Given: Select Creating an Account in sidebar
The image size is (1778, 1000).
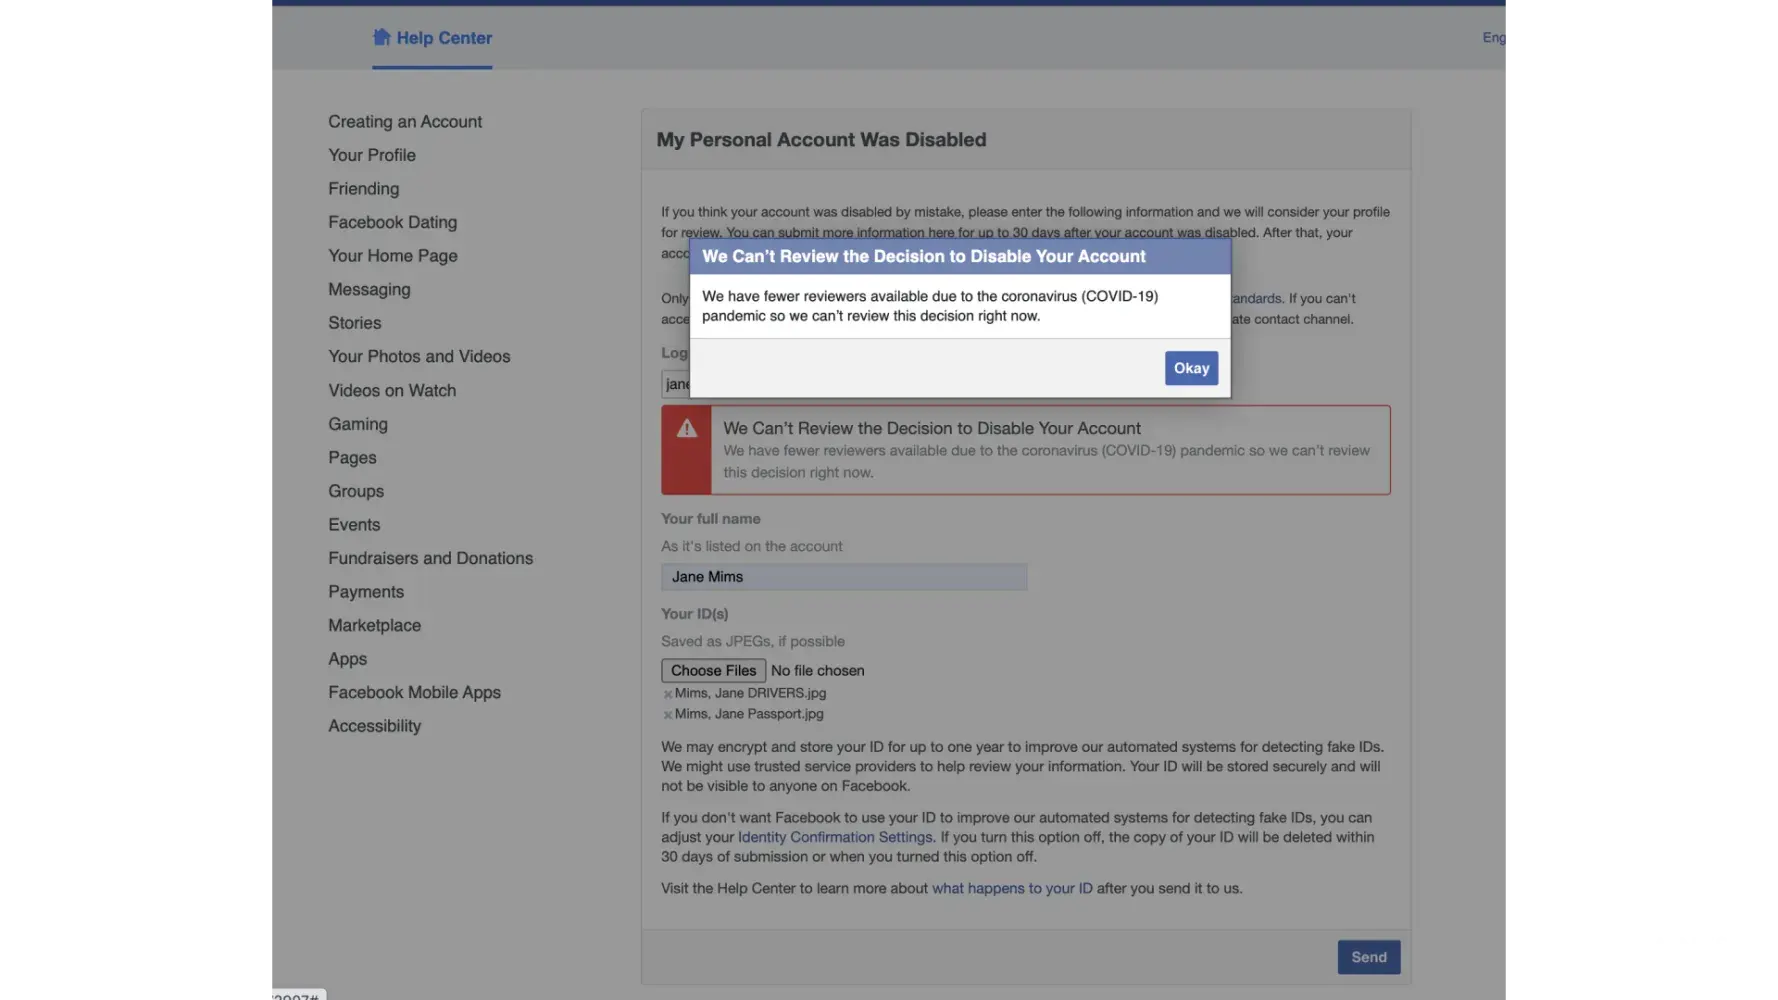Looking at the screenshot, I should pos(405,122).
